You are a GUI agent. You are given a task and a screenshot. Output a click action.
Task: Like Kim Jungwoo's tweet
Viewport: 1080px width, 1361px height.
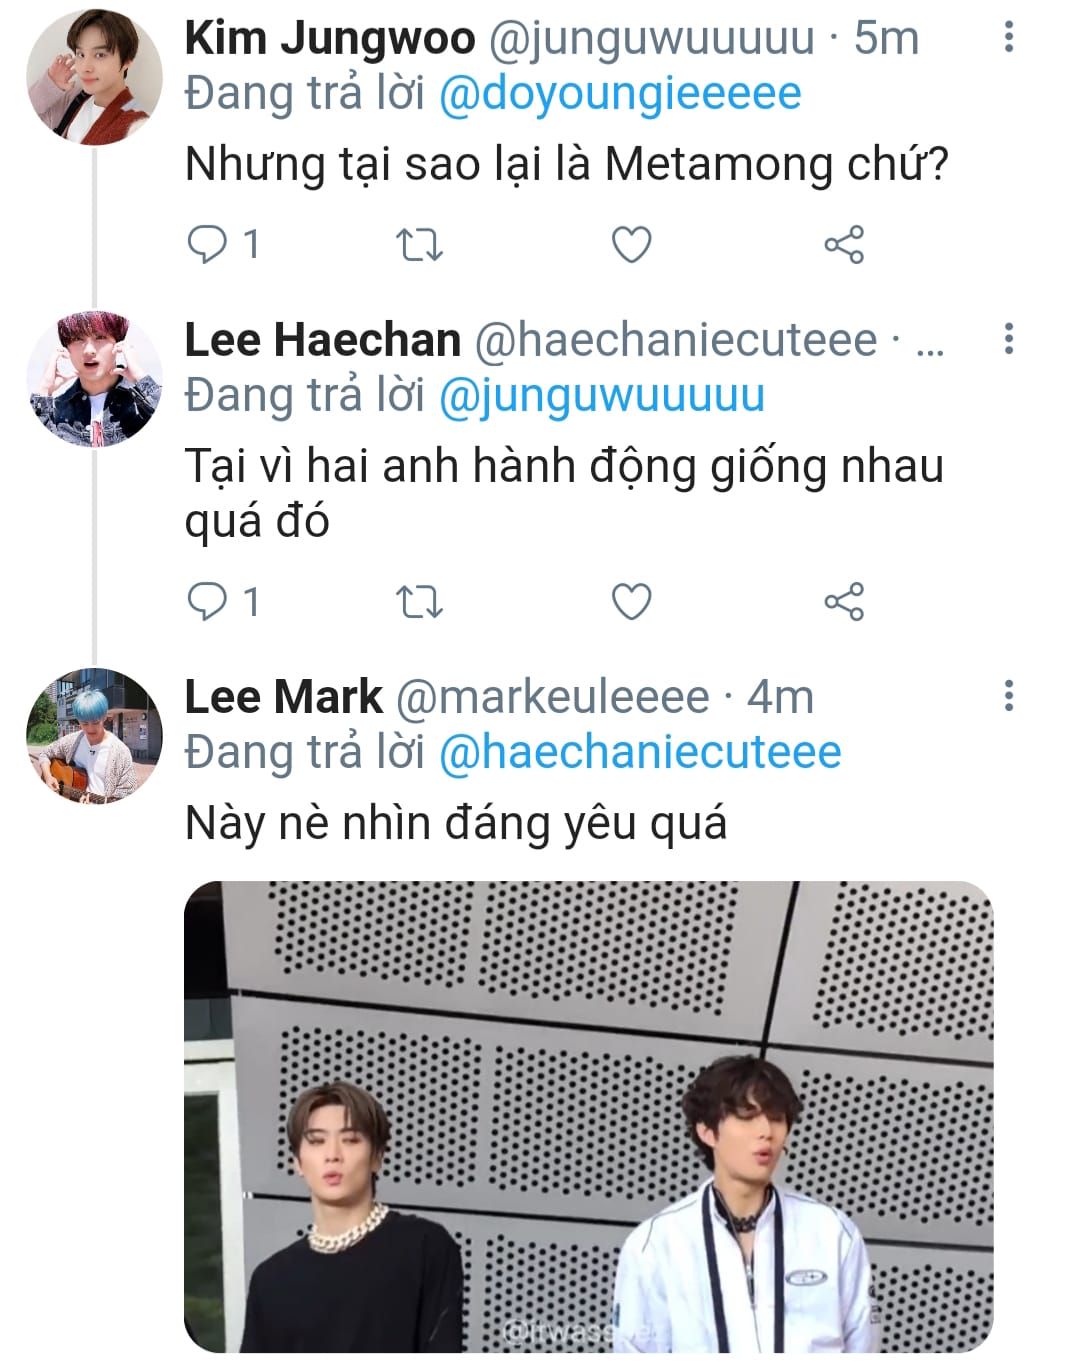pyautogui.click(x=631, y=244)
